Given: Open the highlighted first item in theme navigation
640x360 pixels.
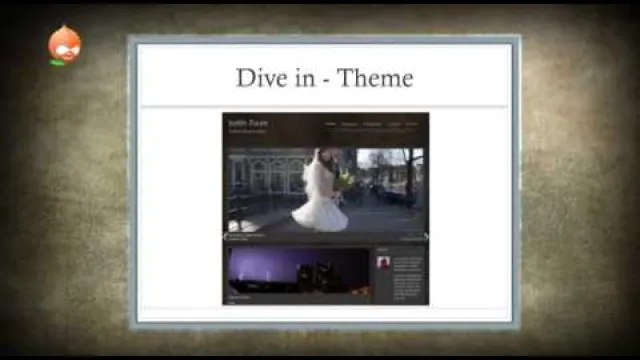Looking at the screenshot, I should click(x=330, y=124).
